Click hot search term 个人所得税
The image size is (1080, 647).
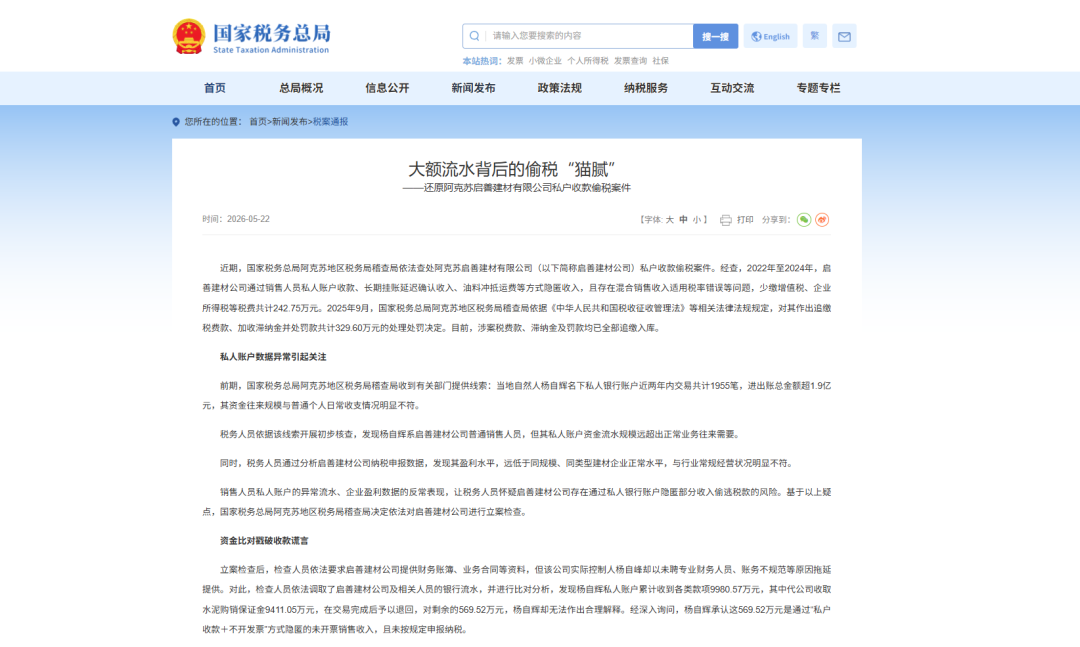click(x=588, y=61)
